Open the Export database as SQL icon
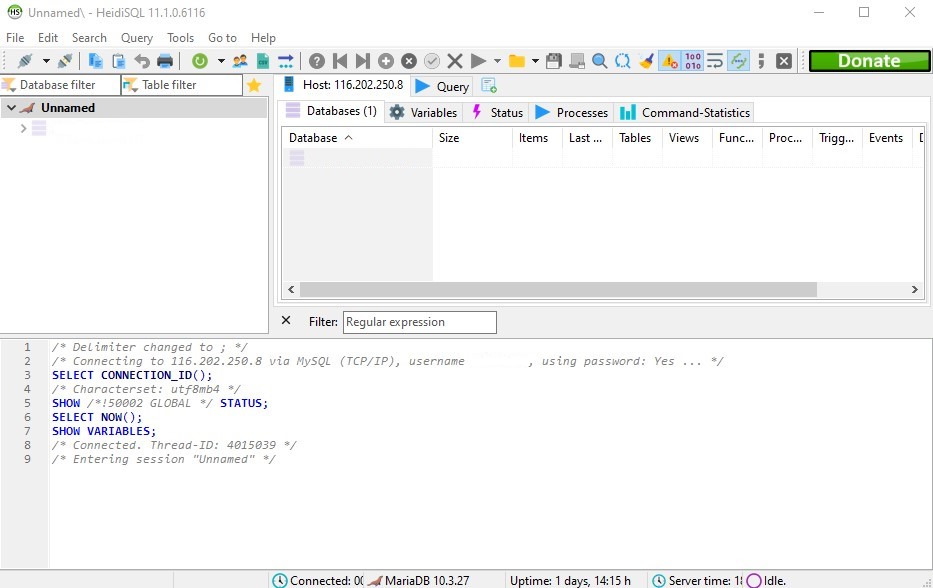This screenshot has width=933, height=588. [286, 61]
